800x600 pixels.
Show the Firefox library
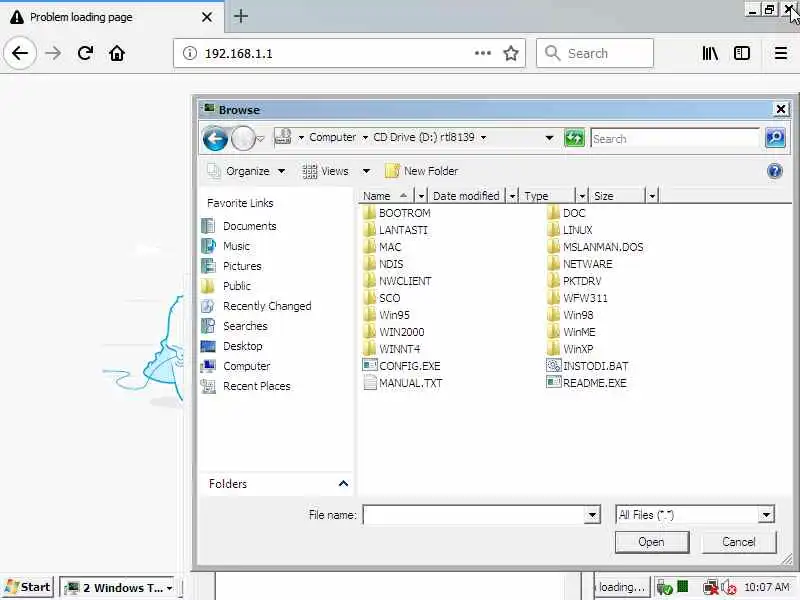710,53
